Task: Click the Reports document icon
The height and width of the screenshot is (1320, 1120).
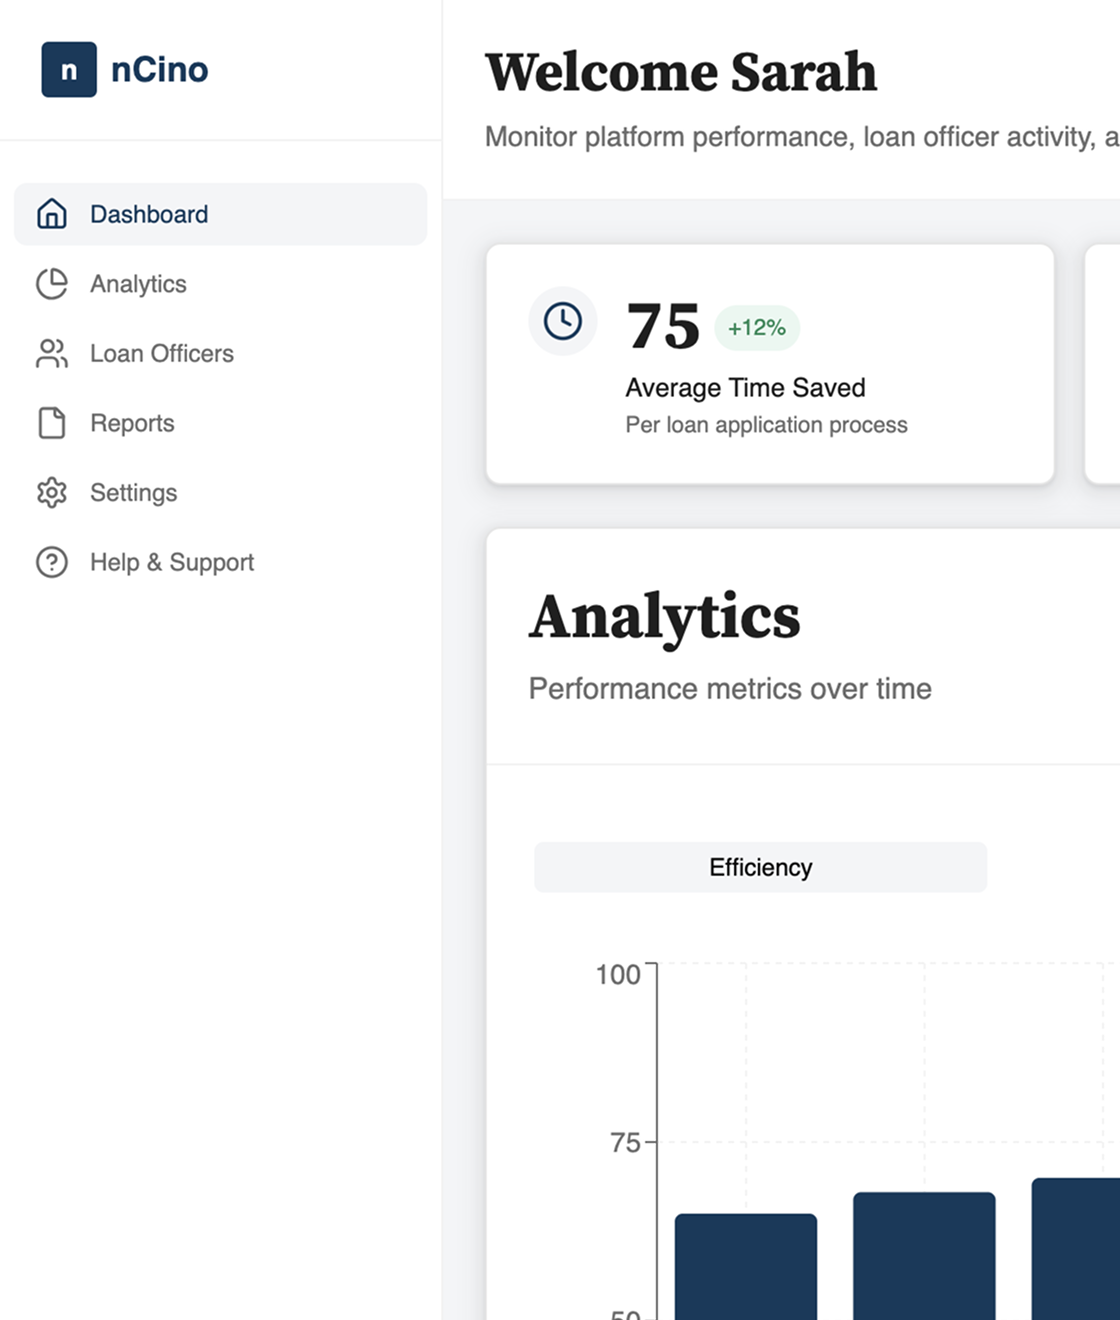Action: tap(52, 423)
